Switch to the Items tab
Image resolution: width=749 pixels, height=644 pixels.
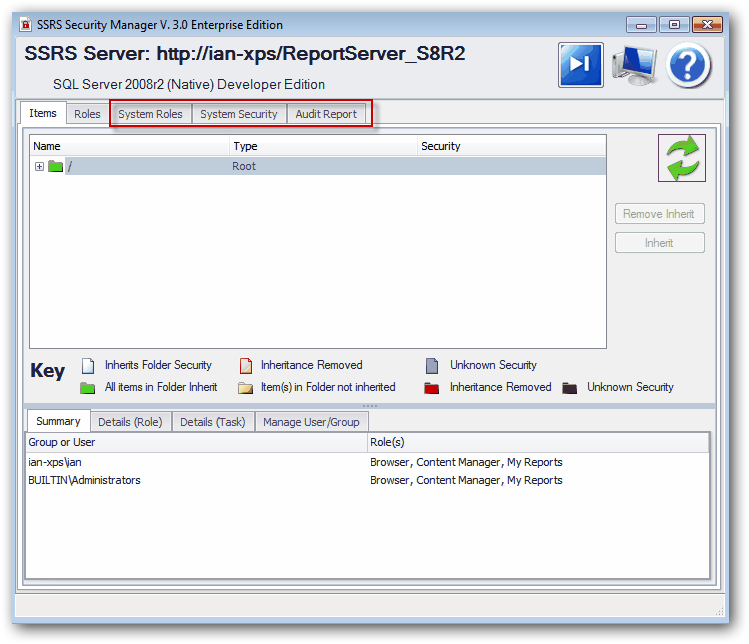(43, 113)
